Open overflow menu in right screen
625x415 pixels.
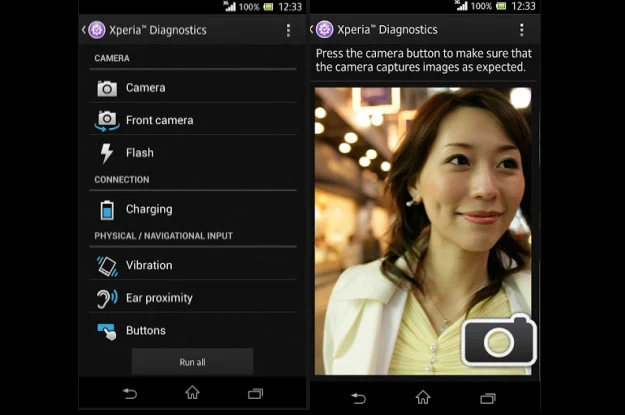coord(521,30)
